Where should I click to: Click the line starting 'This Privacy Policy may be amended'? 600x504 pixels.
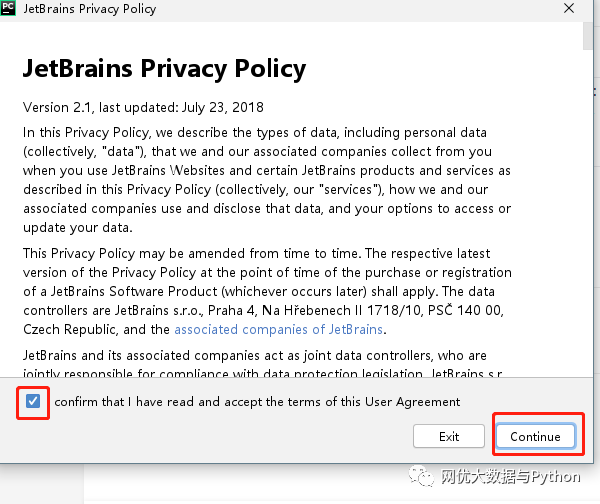[256, 254]
